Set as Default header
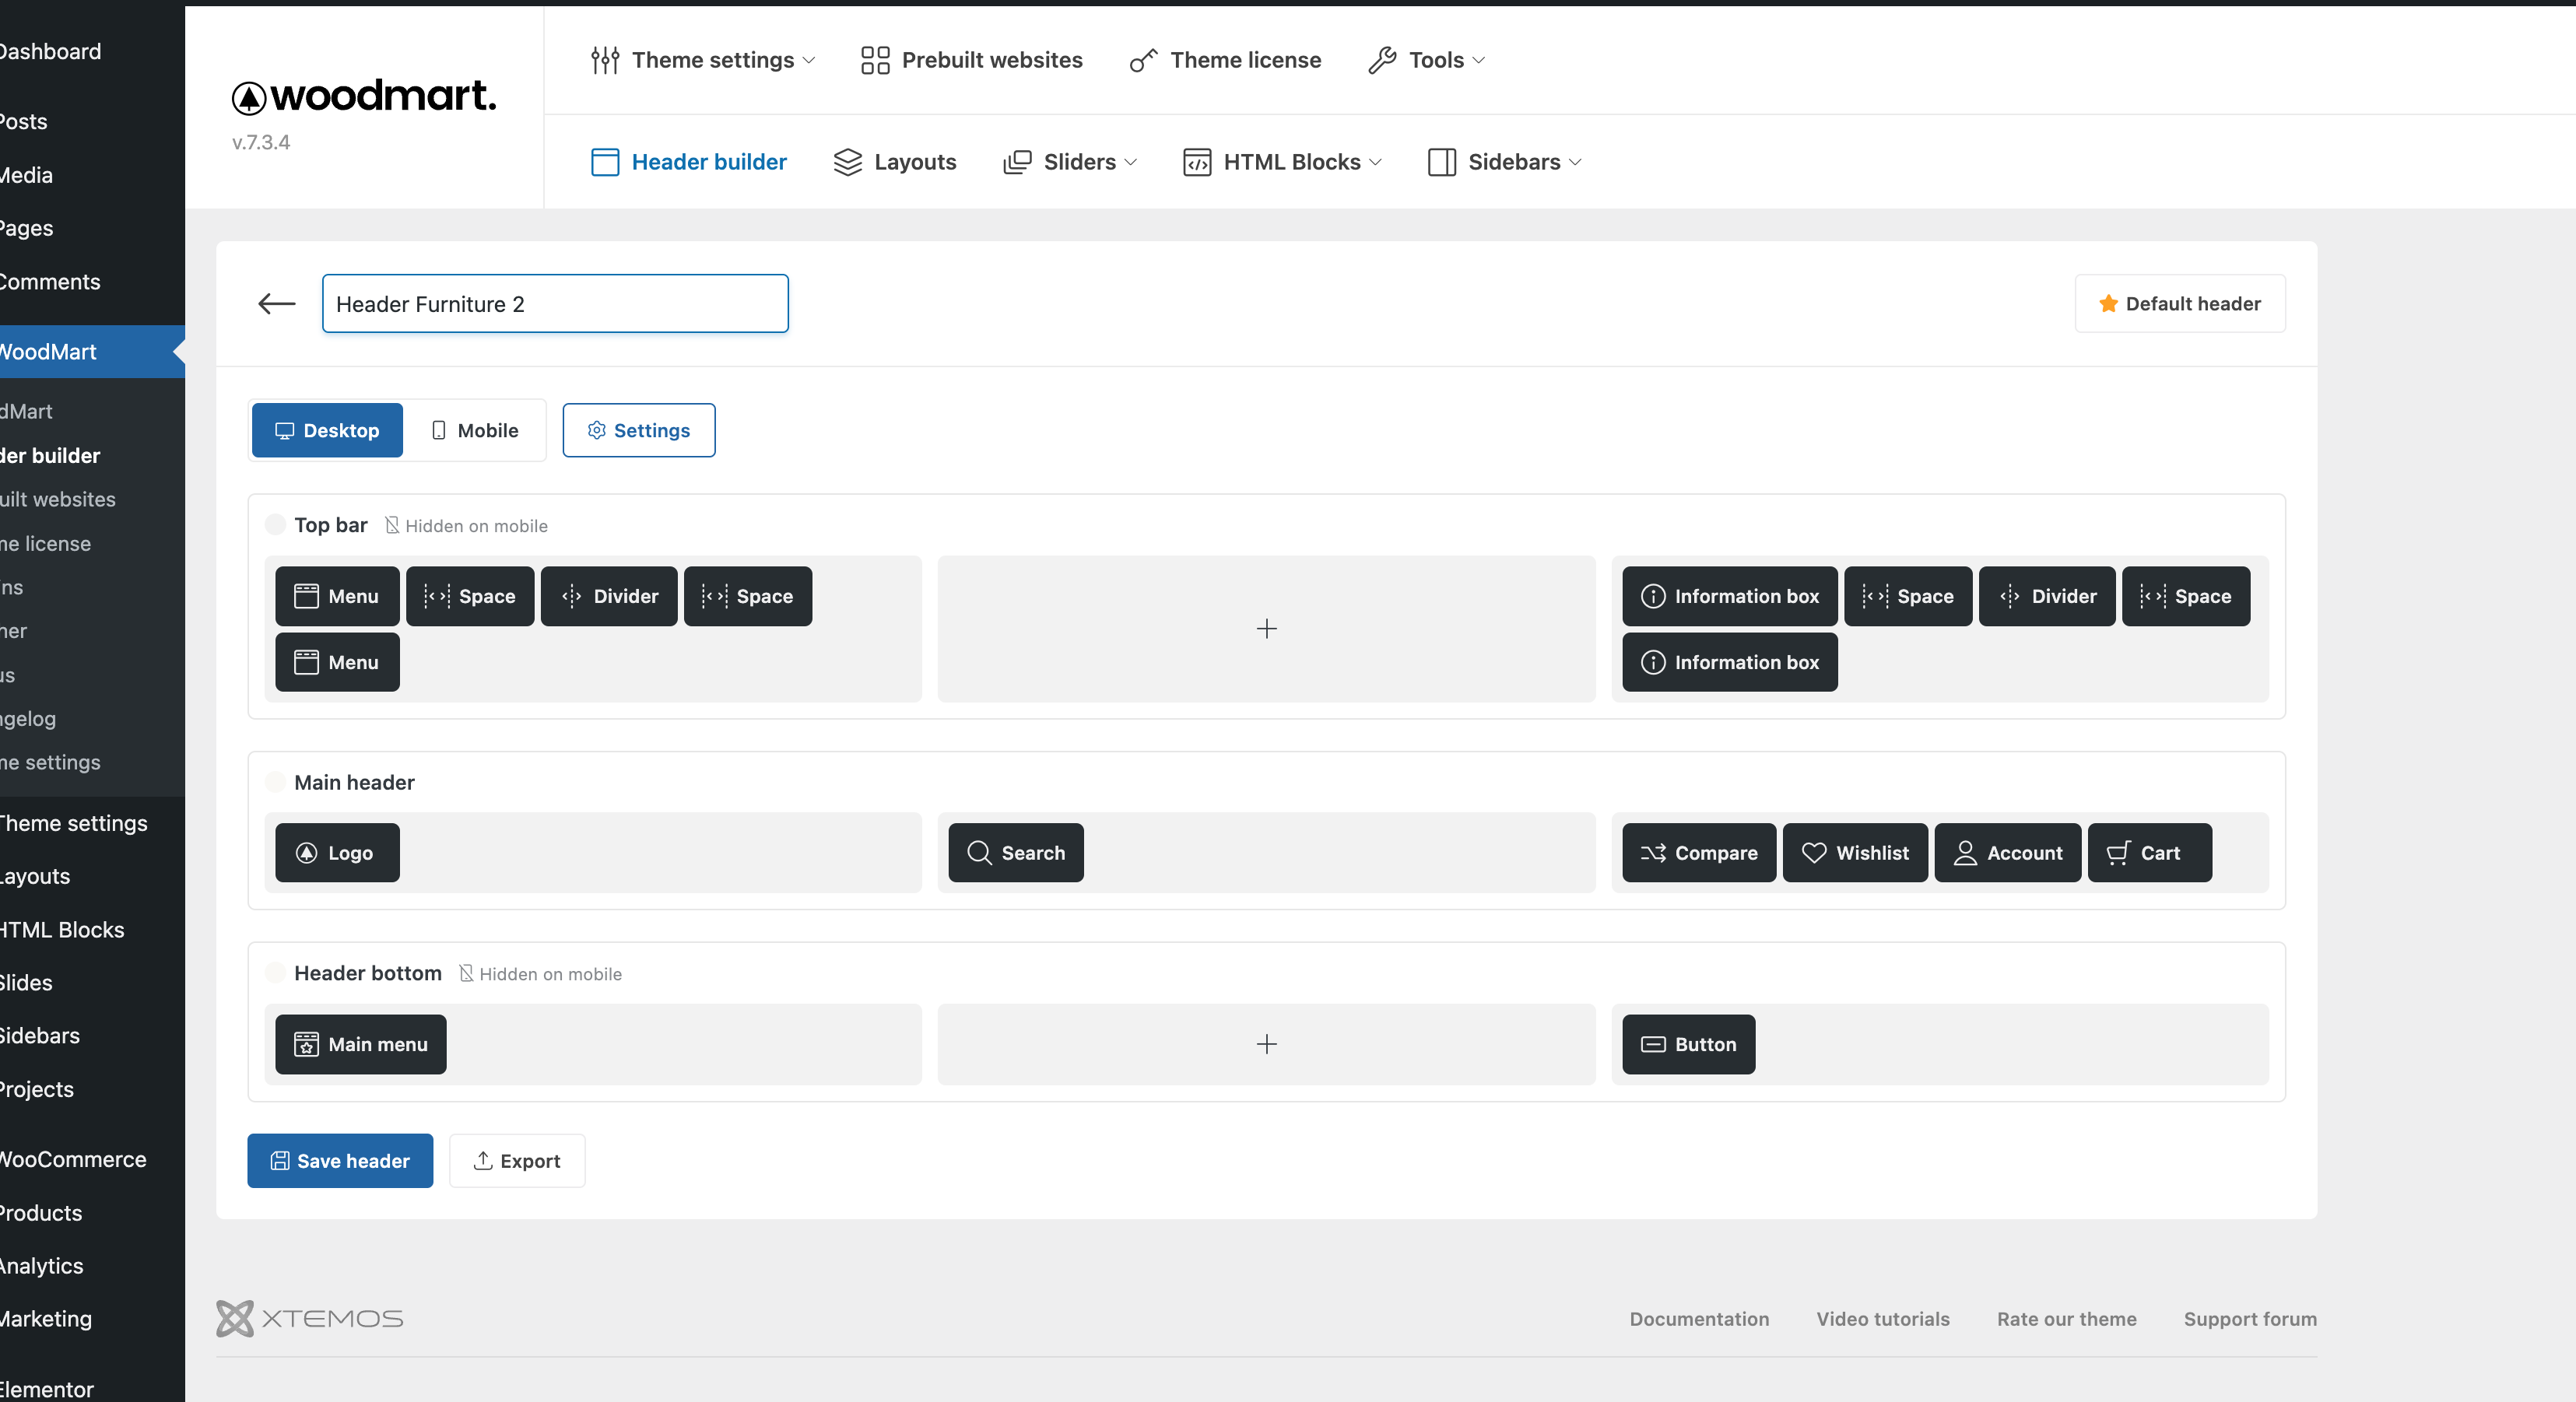The image size is (2576, 1402). pyautogui.click(x=2179, y=304)
